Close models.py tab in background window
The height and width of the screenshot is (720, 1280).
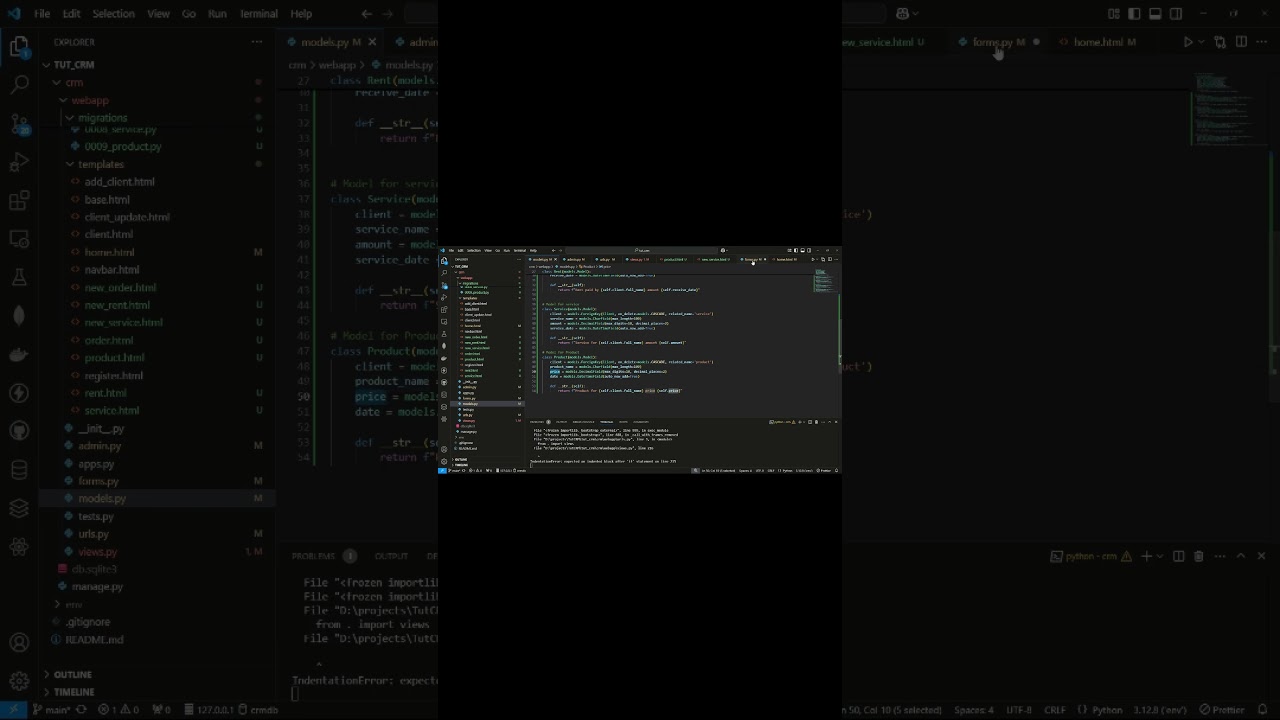[372, 42]
